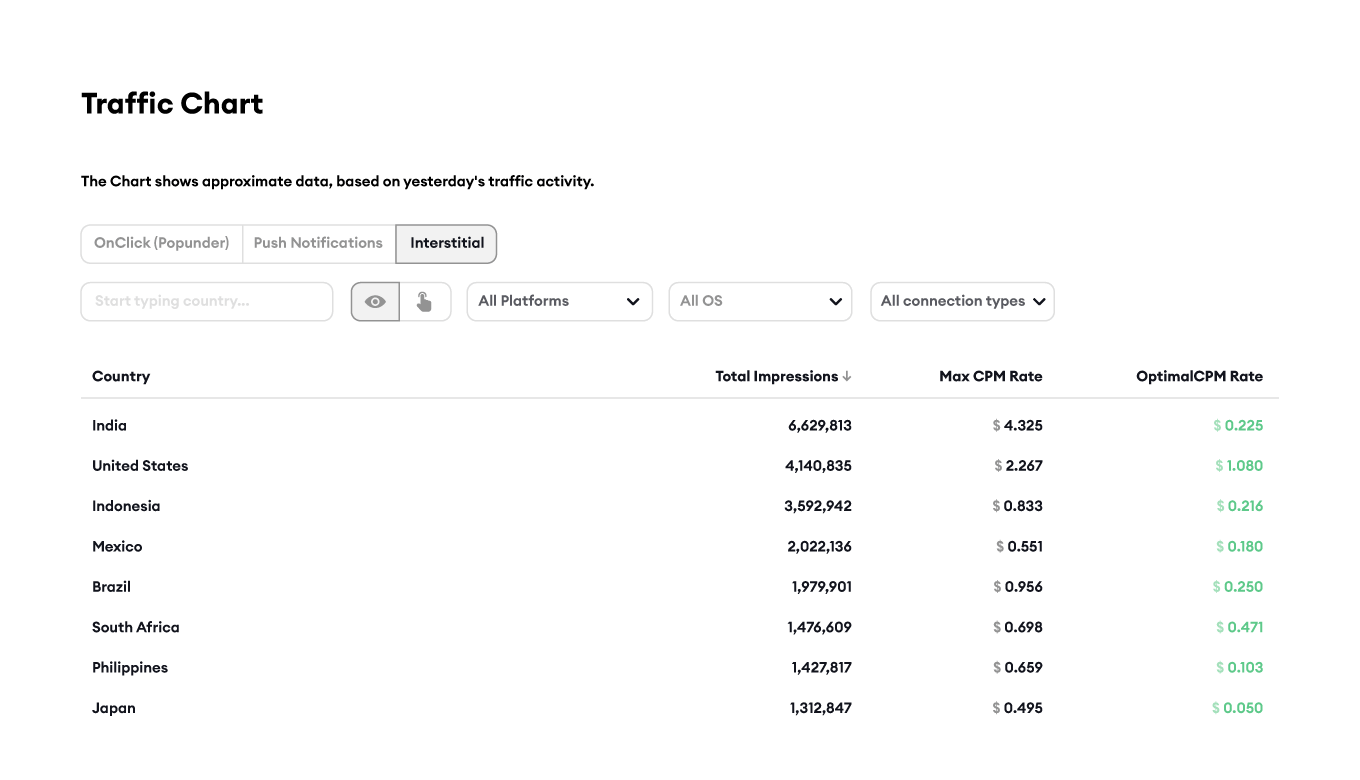Switch to the OnClick (Popunder) tab
The height and width of the screenshot is (780, 1360).
pyautogui.click(x=162, y=243)
